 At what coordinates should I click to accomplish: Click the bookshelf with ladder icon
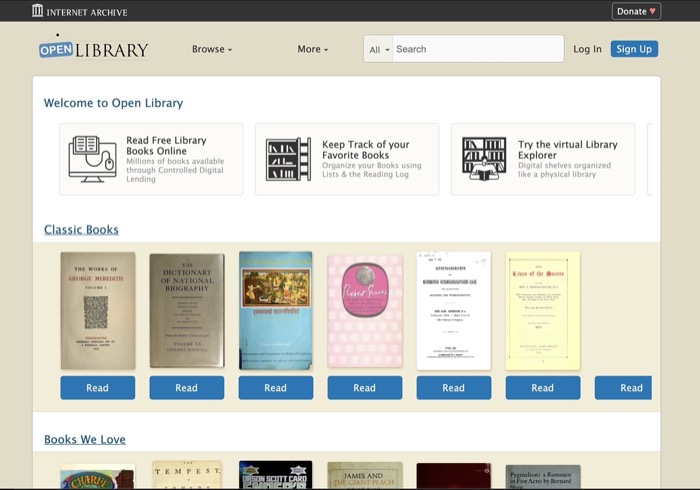(288, 159)
